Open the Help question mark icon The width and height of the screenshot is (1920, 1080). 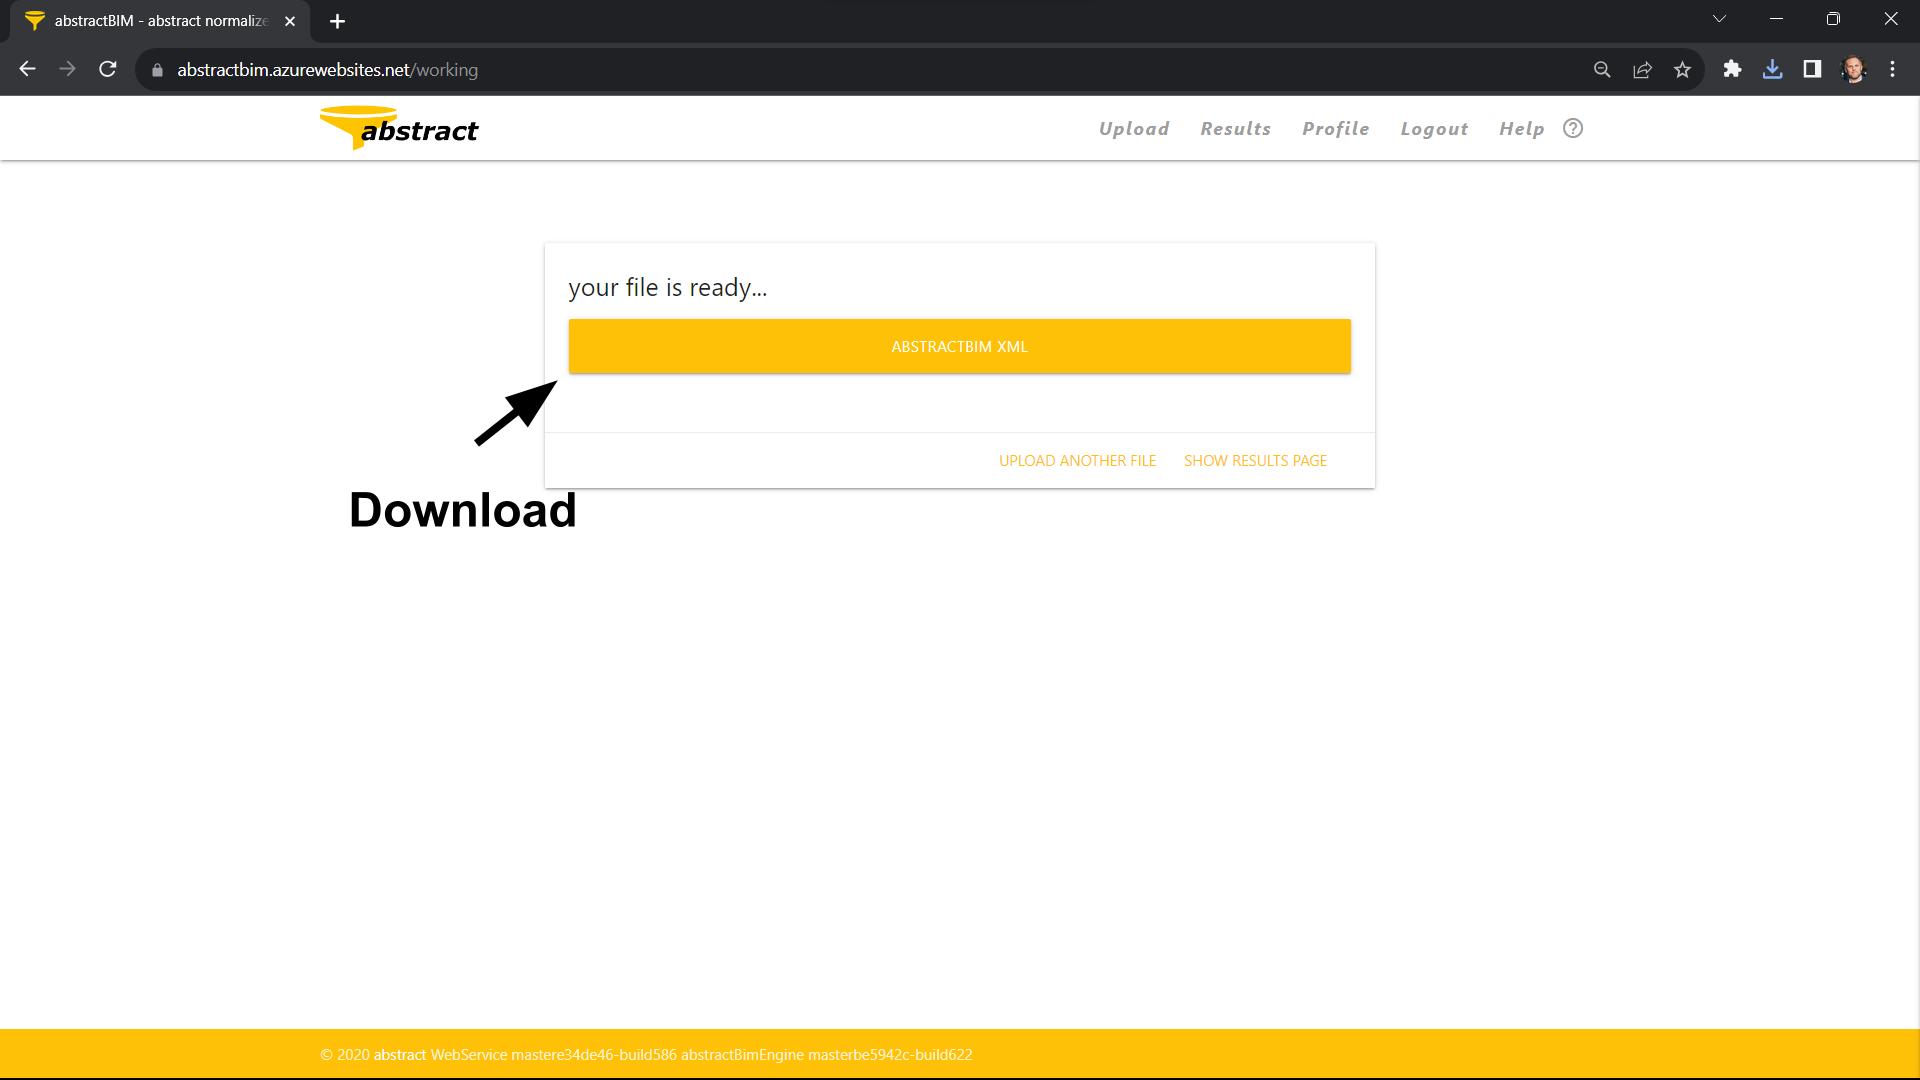coord(1572,128)
